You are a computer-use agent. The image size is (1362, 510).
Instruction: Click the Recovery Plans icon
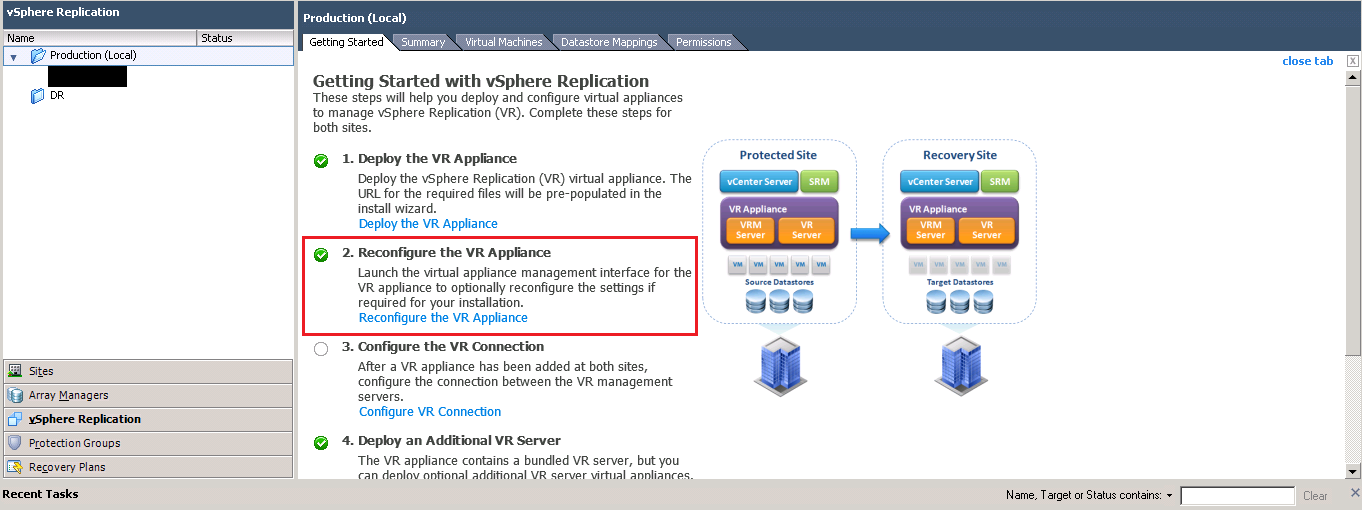click(x=15, y=467)
